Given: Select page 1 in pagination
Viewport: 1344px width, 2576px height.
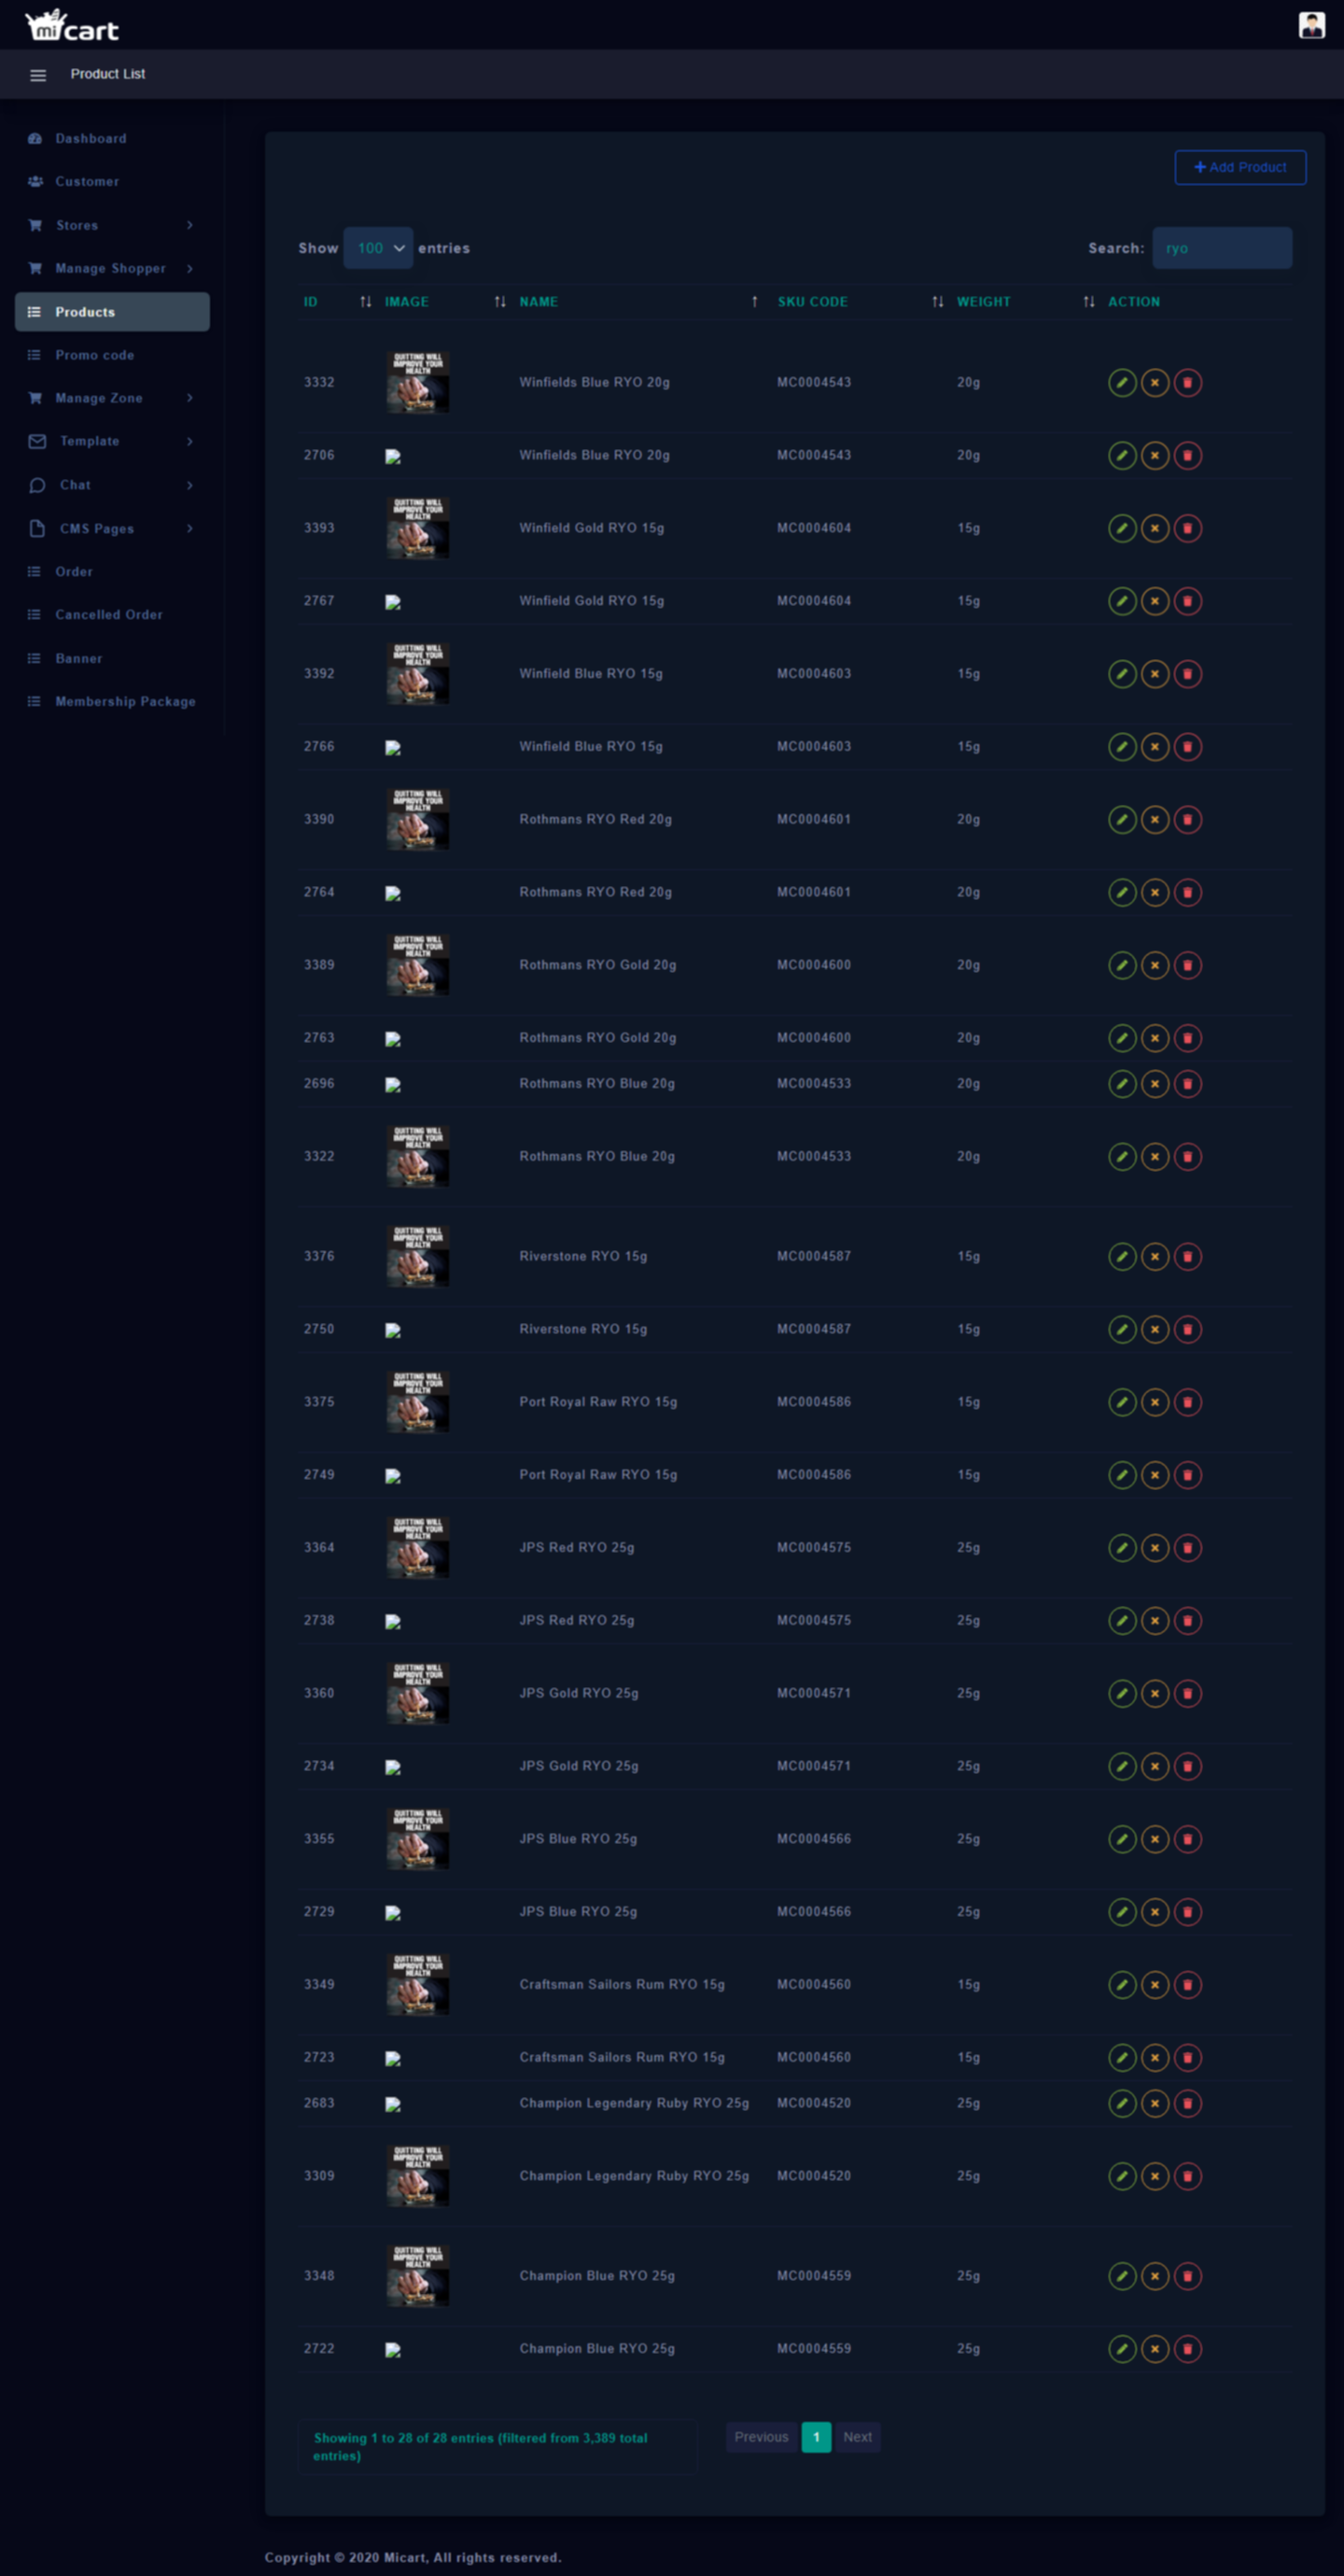Looking at the screenshot, I should click(816, 2437).
